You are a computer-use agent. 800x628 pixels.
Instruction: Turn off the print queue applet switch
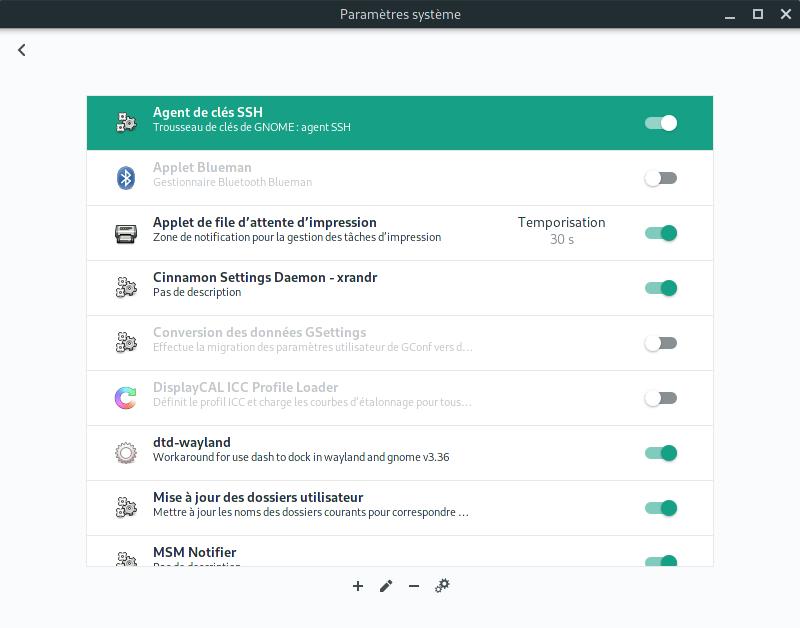(661, 233)
